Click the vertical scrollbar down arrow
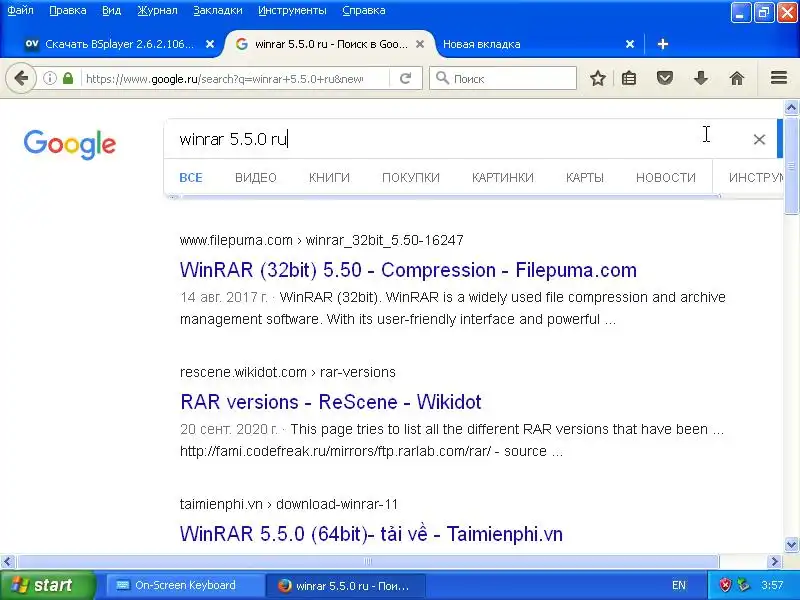The image size is (800, 600). (791, 544)
